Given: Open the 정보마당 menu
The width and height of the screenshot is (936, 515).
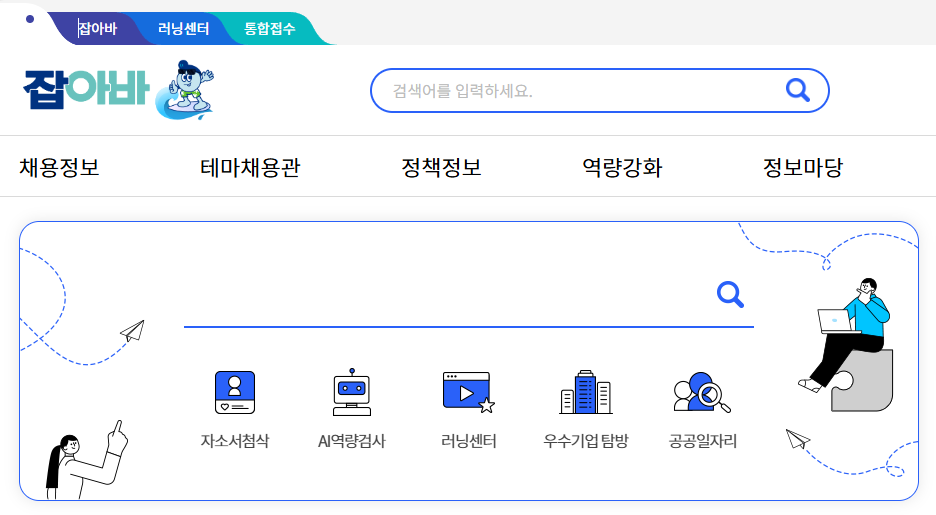Looking at the screenshot, I should (x=803, y=167).
